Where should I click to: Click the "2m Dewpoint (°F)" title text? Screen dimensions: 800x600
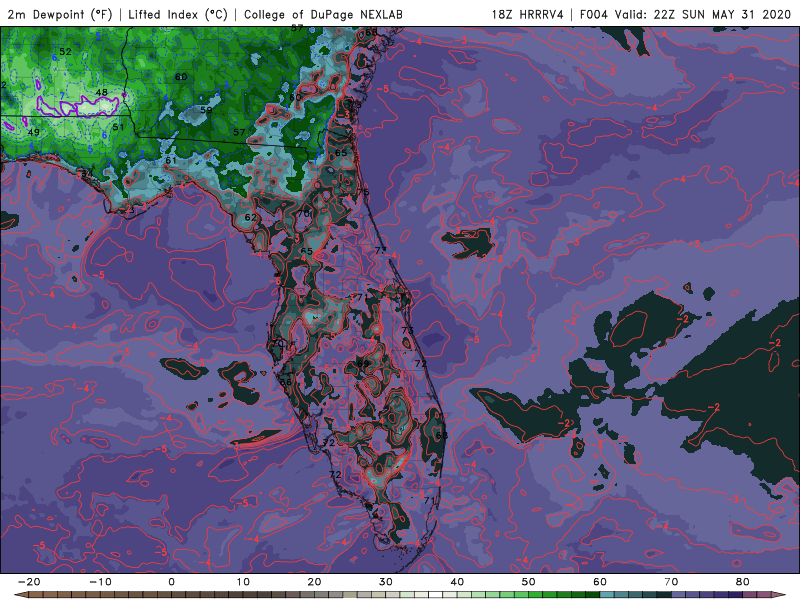60,14
